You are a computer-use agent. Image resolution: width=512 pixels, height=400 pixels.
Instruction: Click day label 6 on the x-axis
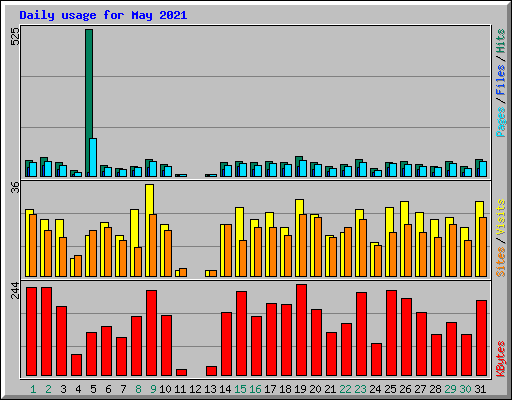tap(108, 389)
